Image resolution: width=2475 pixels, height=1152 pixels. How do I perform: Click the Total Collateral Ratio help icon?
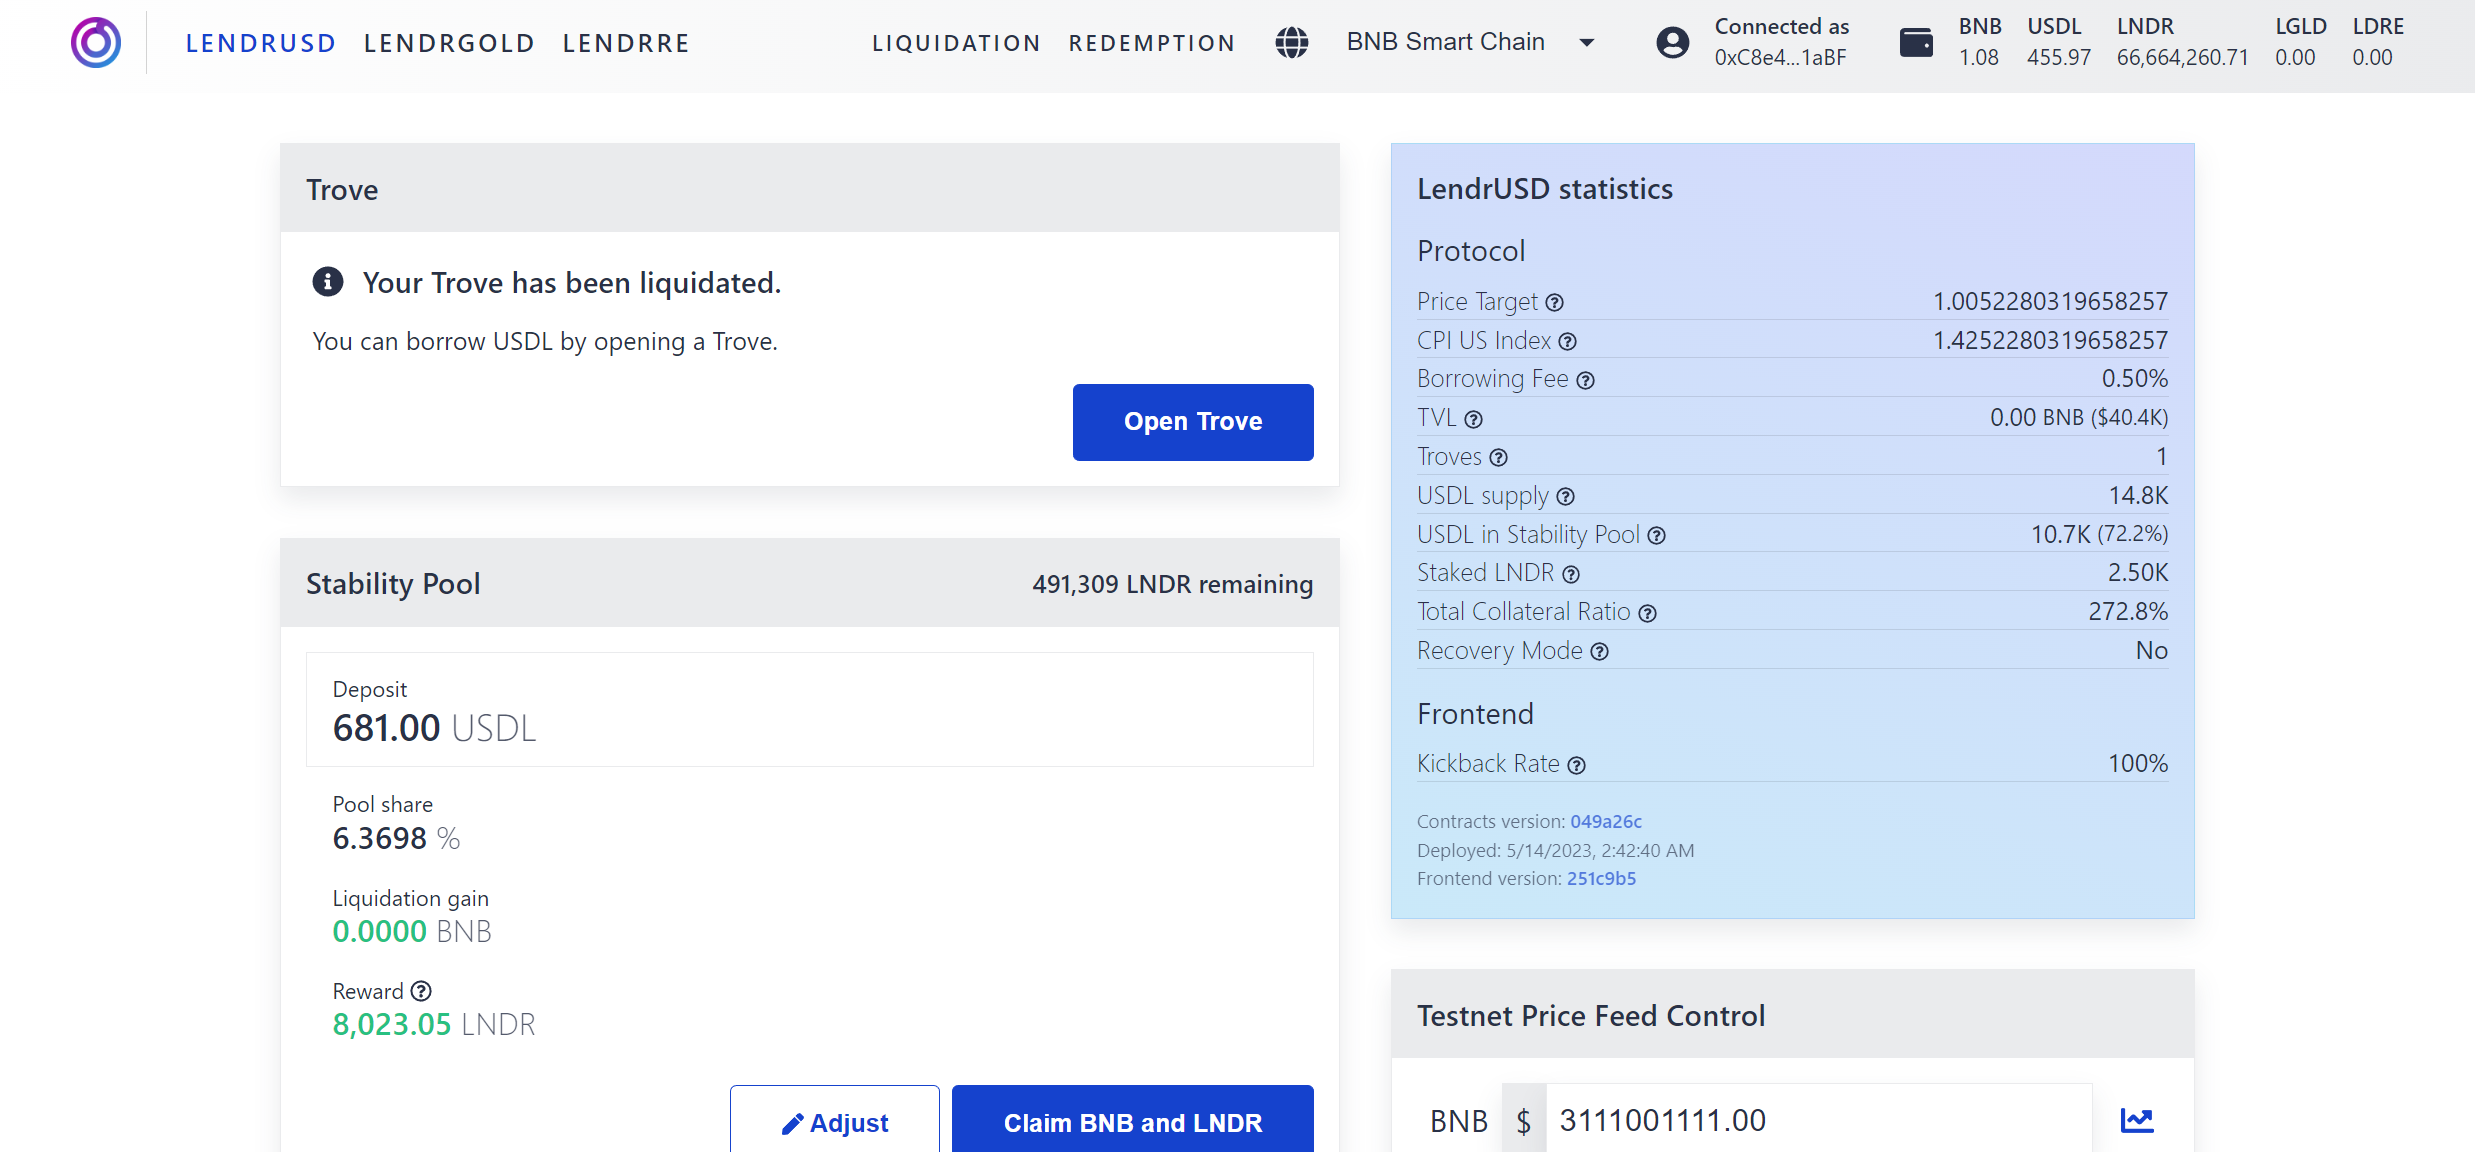[x=1647, y=613]
